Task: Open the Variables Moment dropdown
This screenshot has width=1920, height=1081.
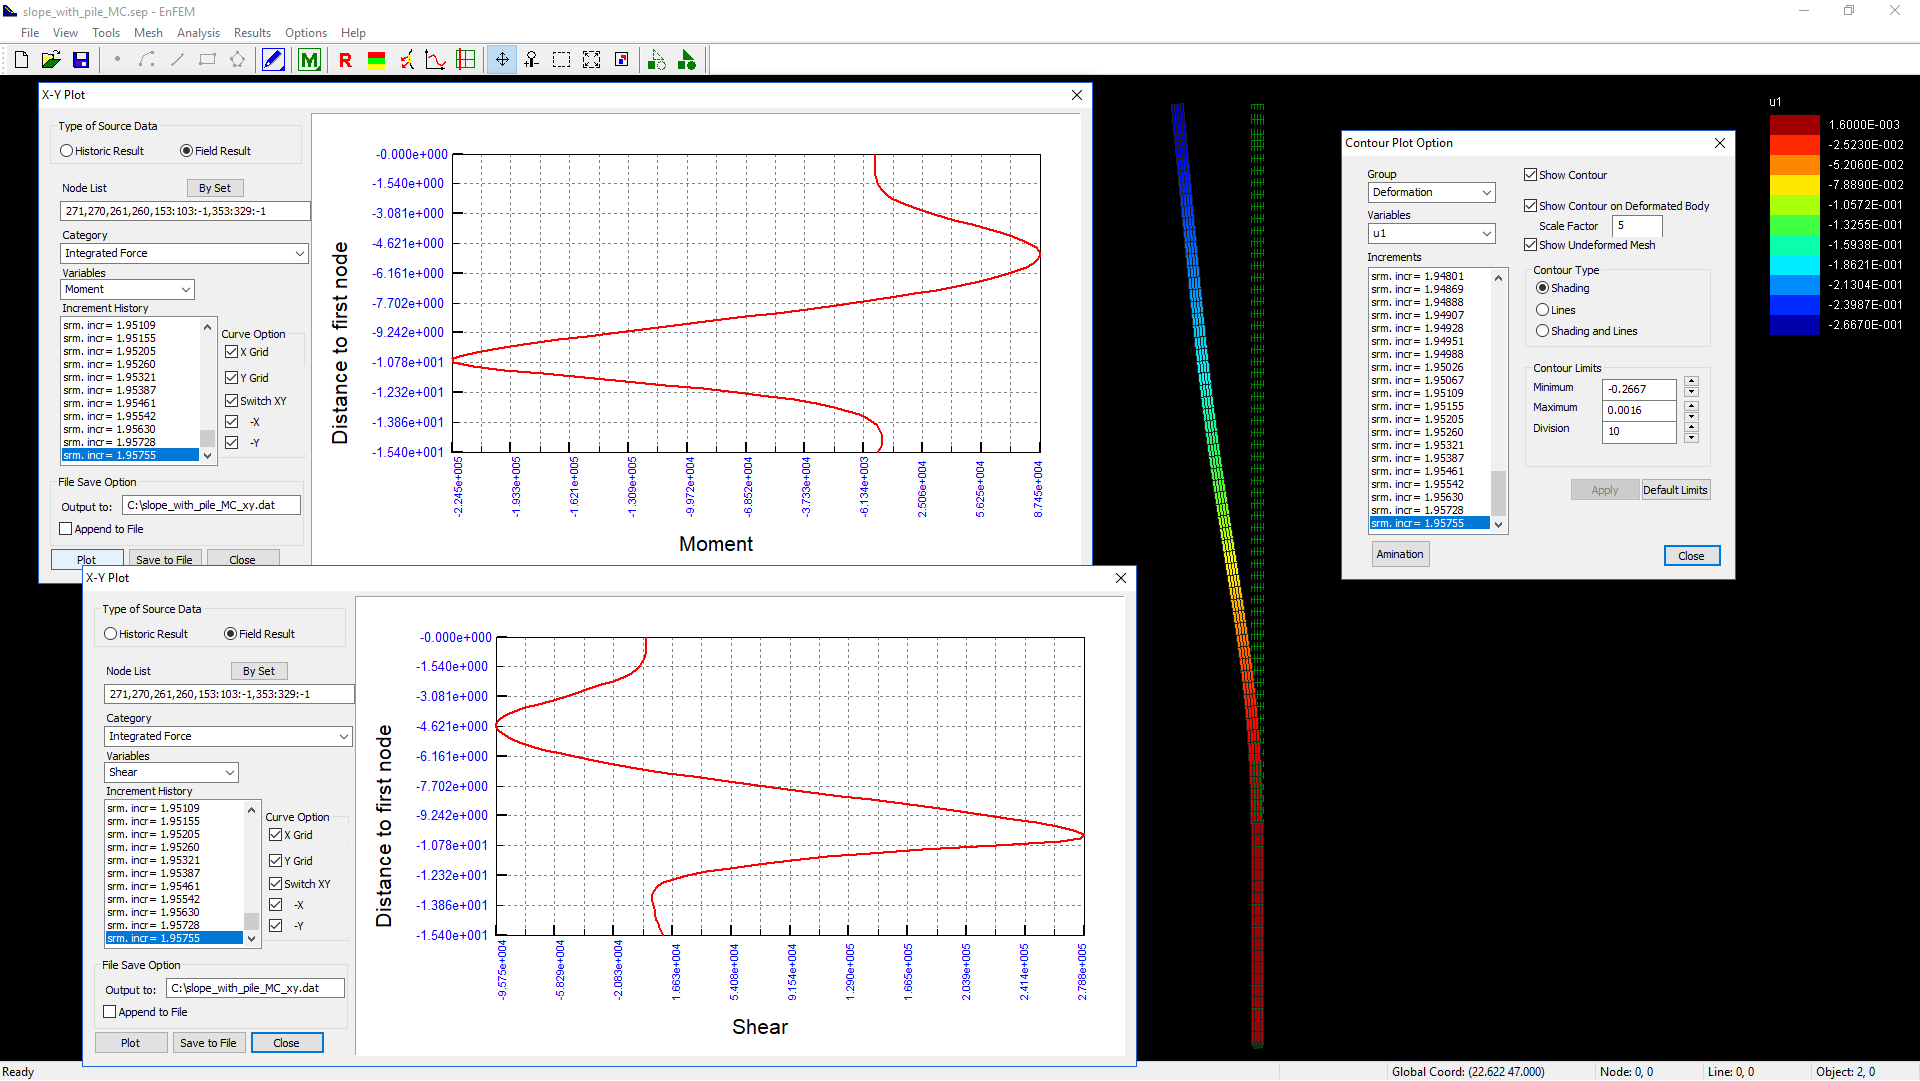Action: pyautogui.click(x=186, y=289)
